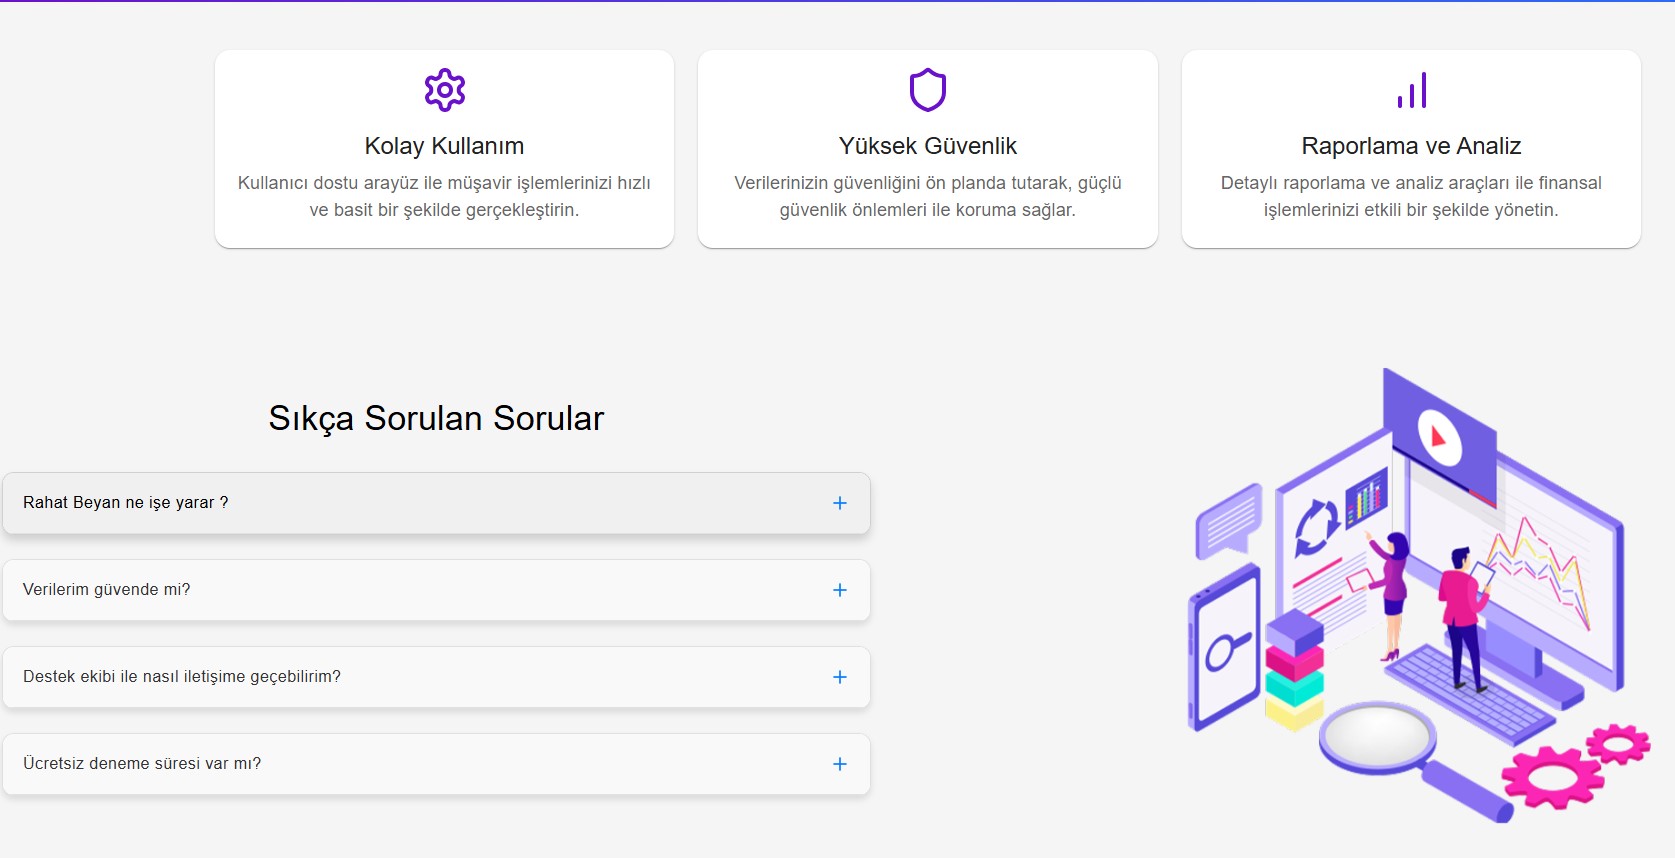Click the Kolay Kullanım description text
Image resolution: width=1675 pixels, height=858 pixels.
pos(444,196)
